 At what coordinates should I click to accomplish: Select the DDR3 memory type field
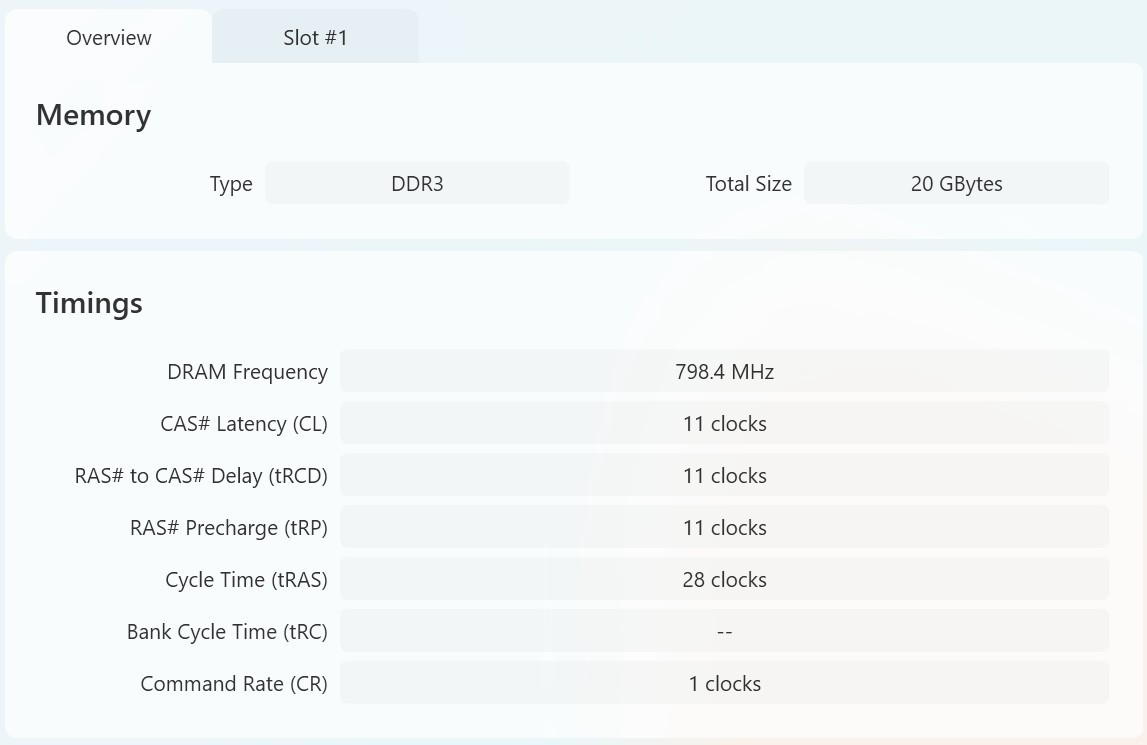tap(417, 183)
